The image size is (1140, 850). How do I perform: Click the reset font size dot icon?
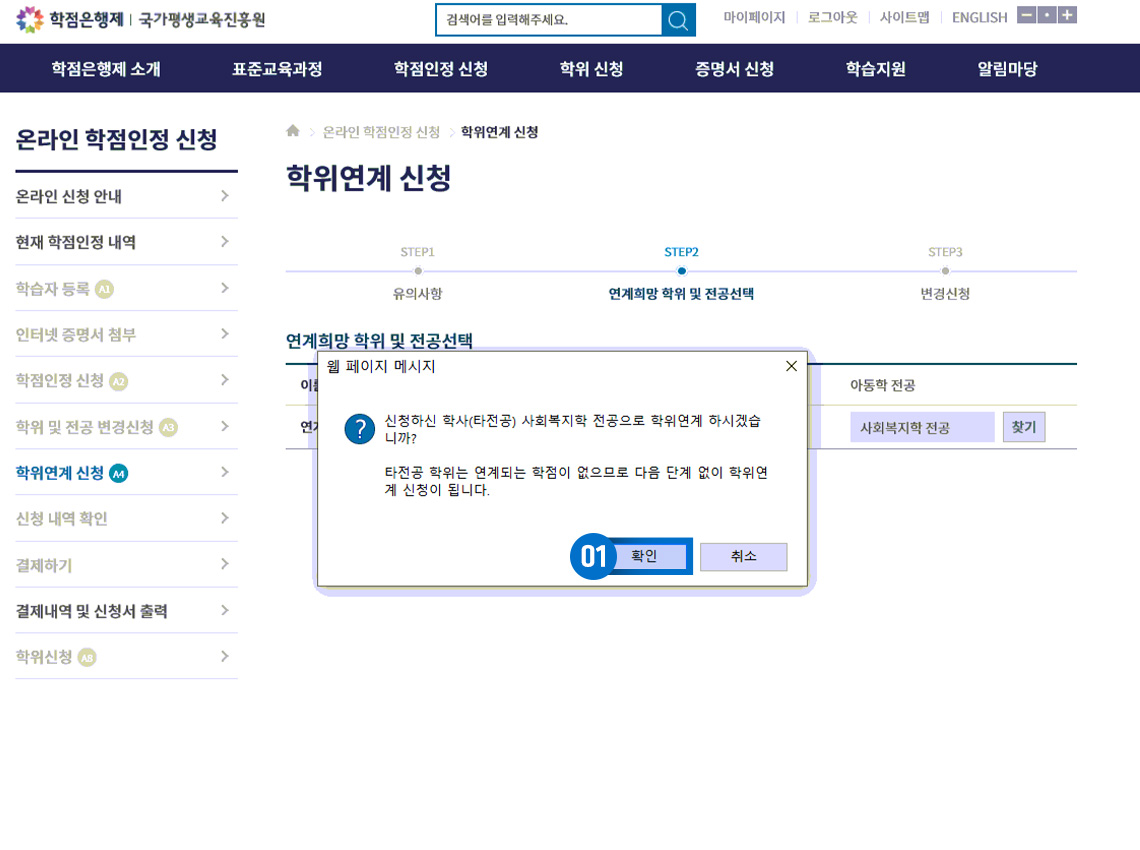(x=1047, y=15)
